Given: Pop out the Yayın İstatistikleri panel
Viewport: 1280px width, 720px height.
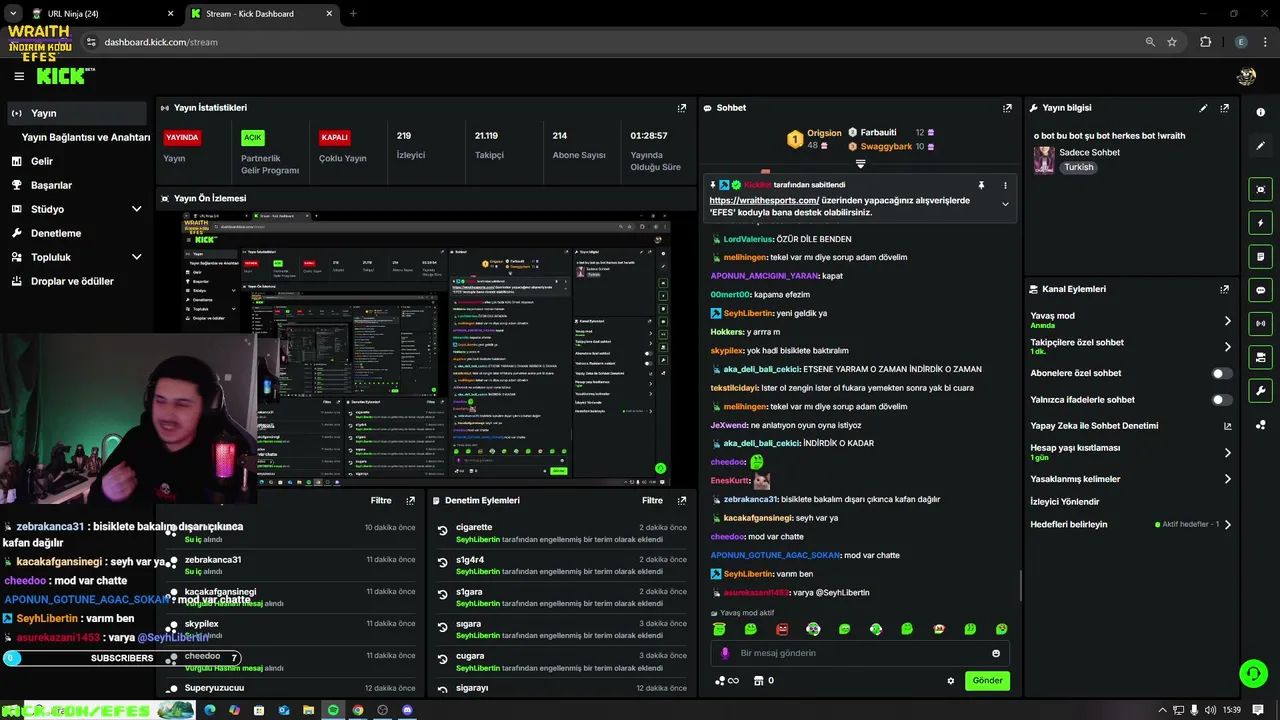Looking at the screenshot, I should (682, 108).
